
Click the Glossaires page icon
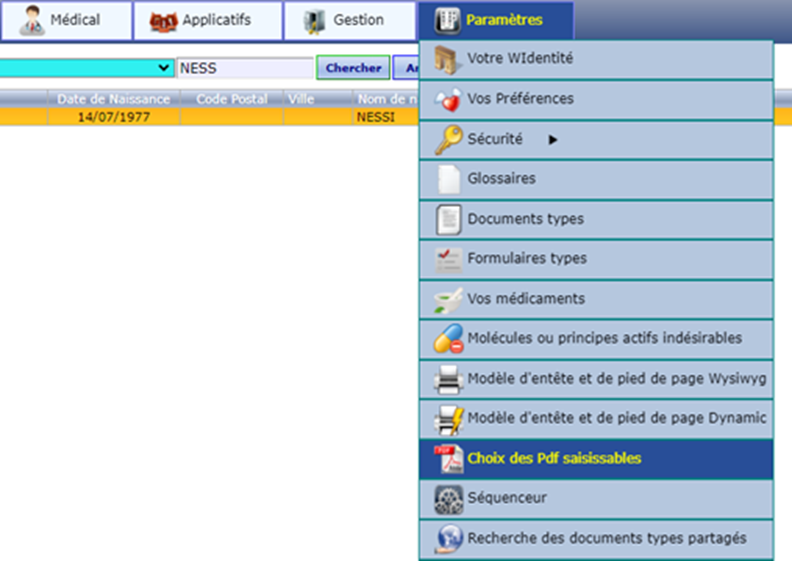[448, 180]
